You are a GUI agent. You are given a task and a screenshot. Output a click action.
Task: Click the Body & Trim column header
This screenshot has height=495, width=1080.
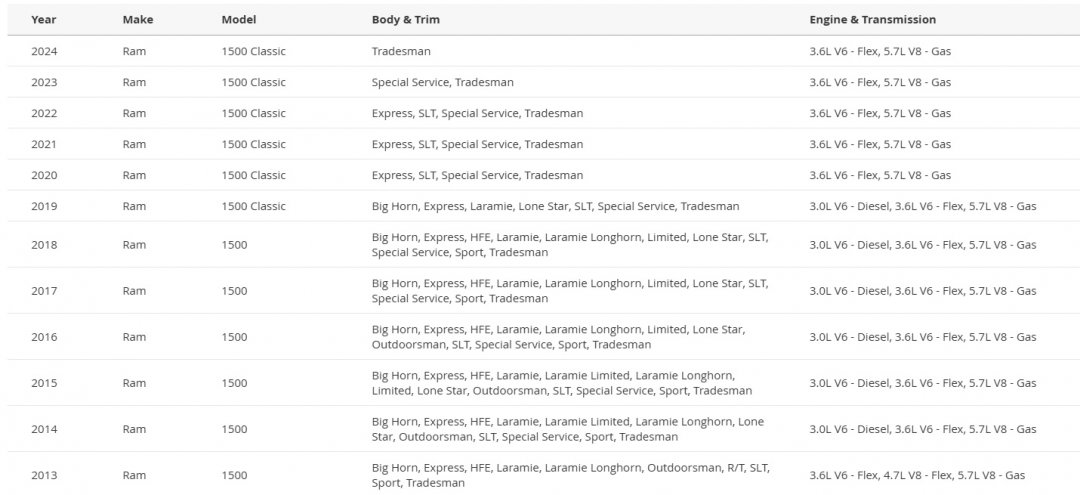406,20
